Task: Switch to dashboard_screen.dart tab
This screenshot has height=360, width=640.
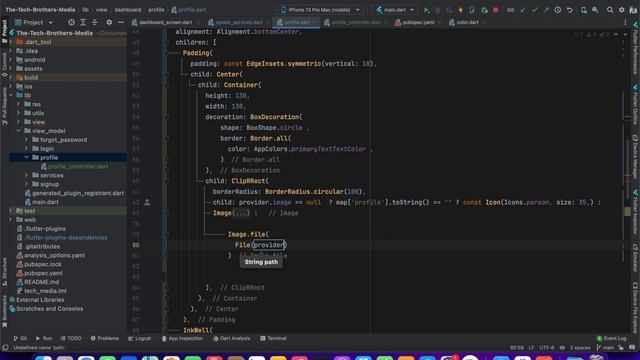Action: (x=165, y=22)
